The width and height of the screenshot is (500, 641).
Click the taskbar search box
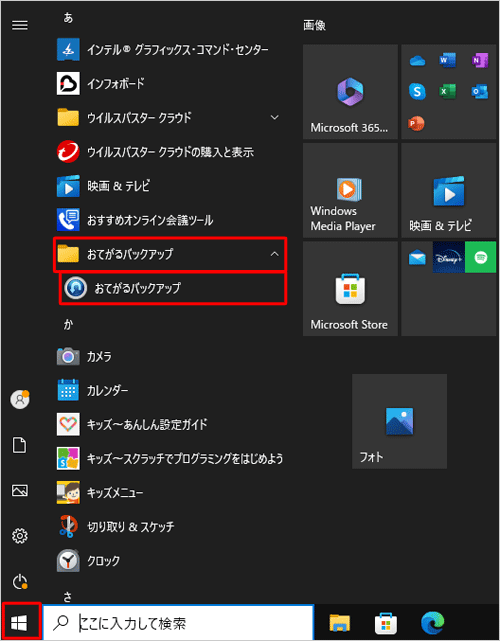[x=178, y=623]
